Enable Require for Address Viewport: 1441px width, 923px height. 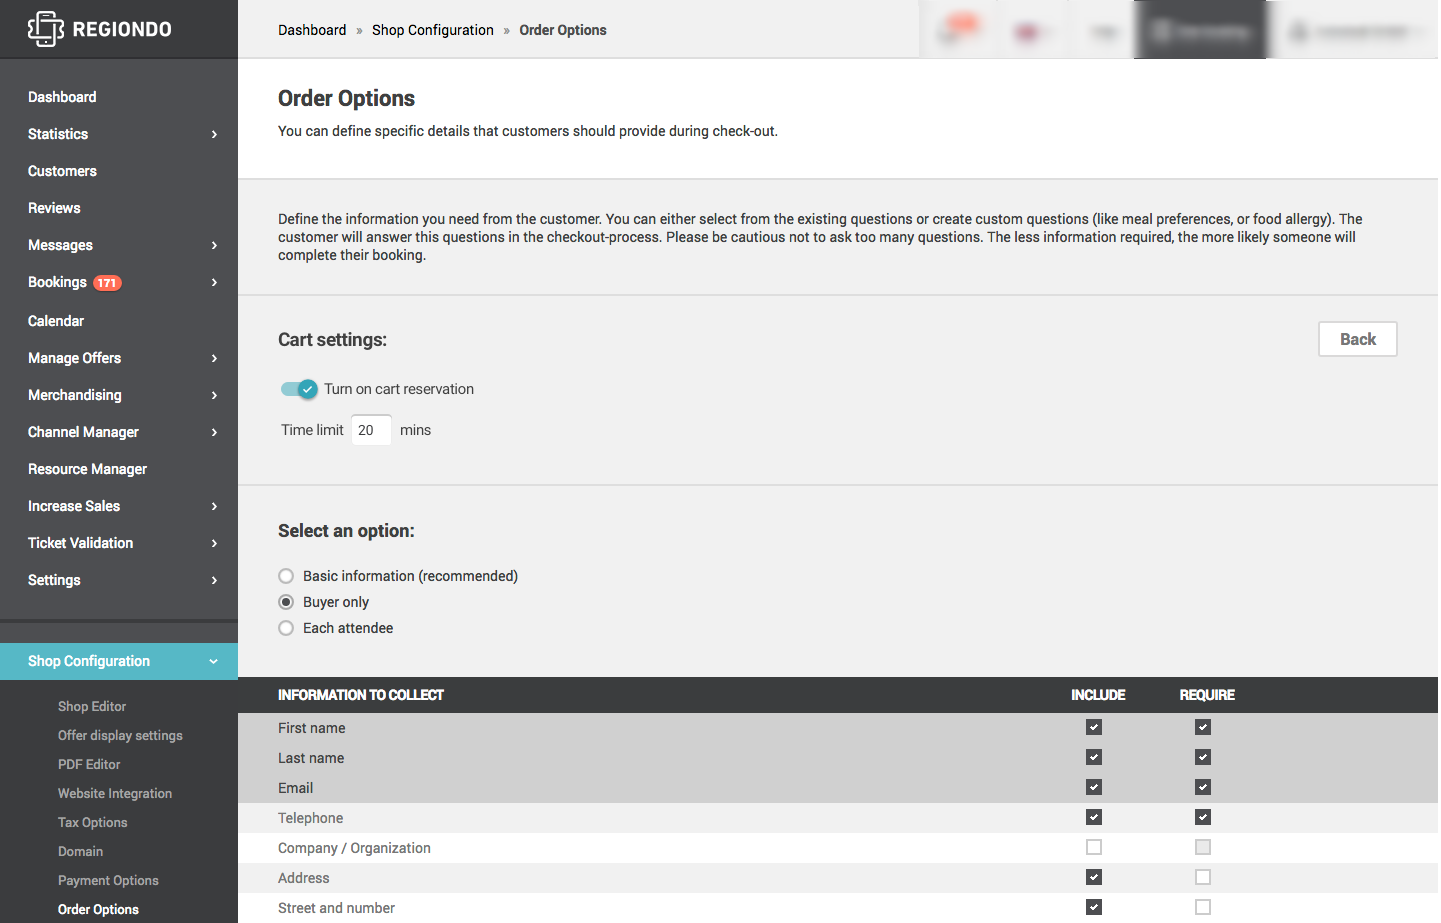(1203, 877)
